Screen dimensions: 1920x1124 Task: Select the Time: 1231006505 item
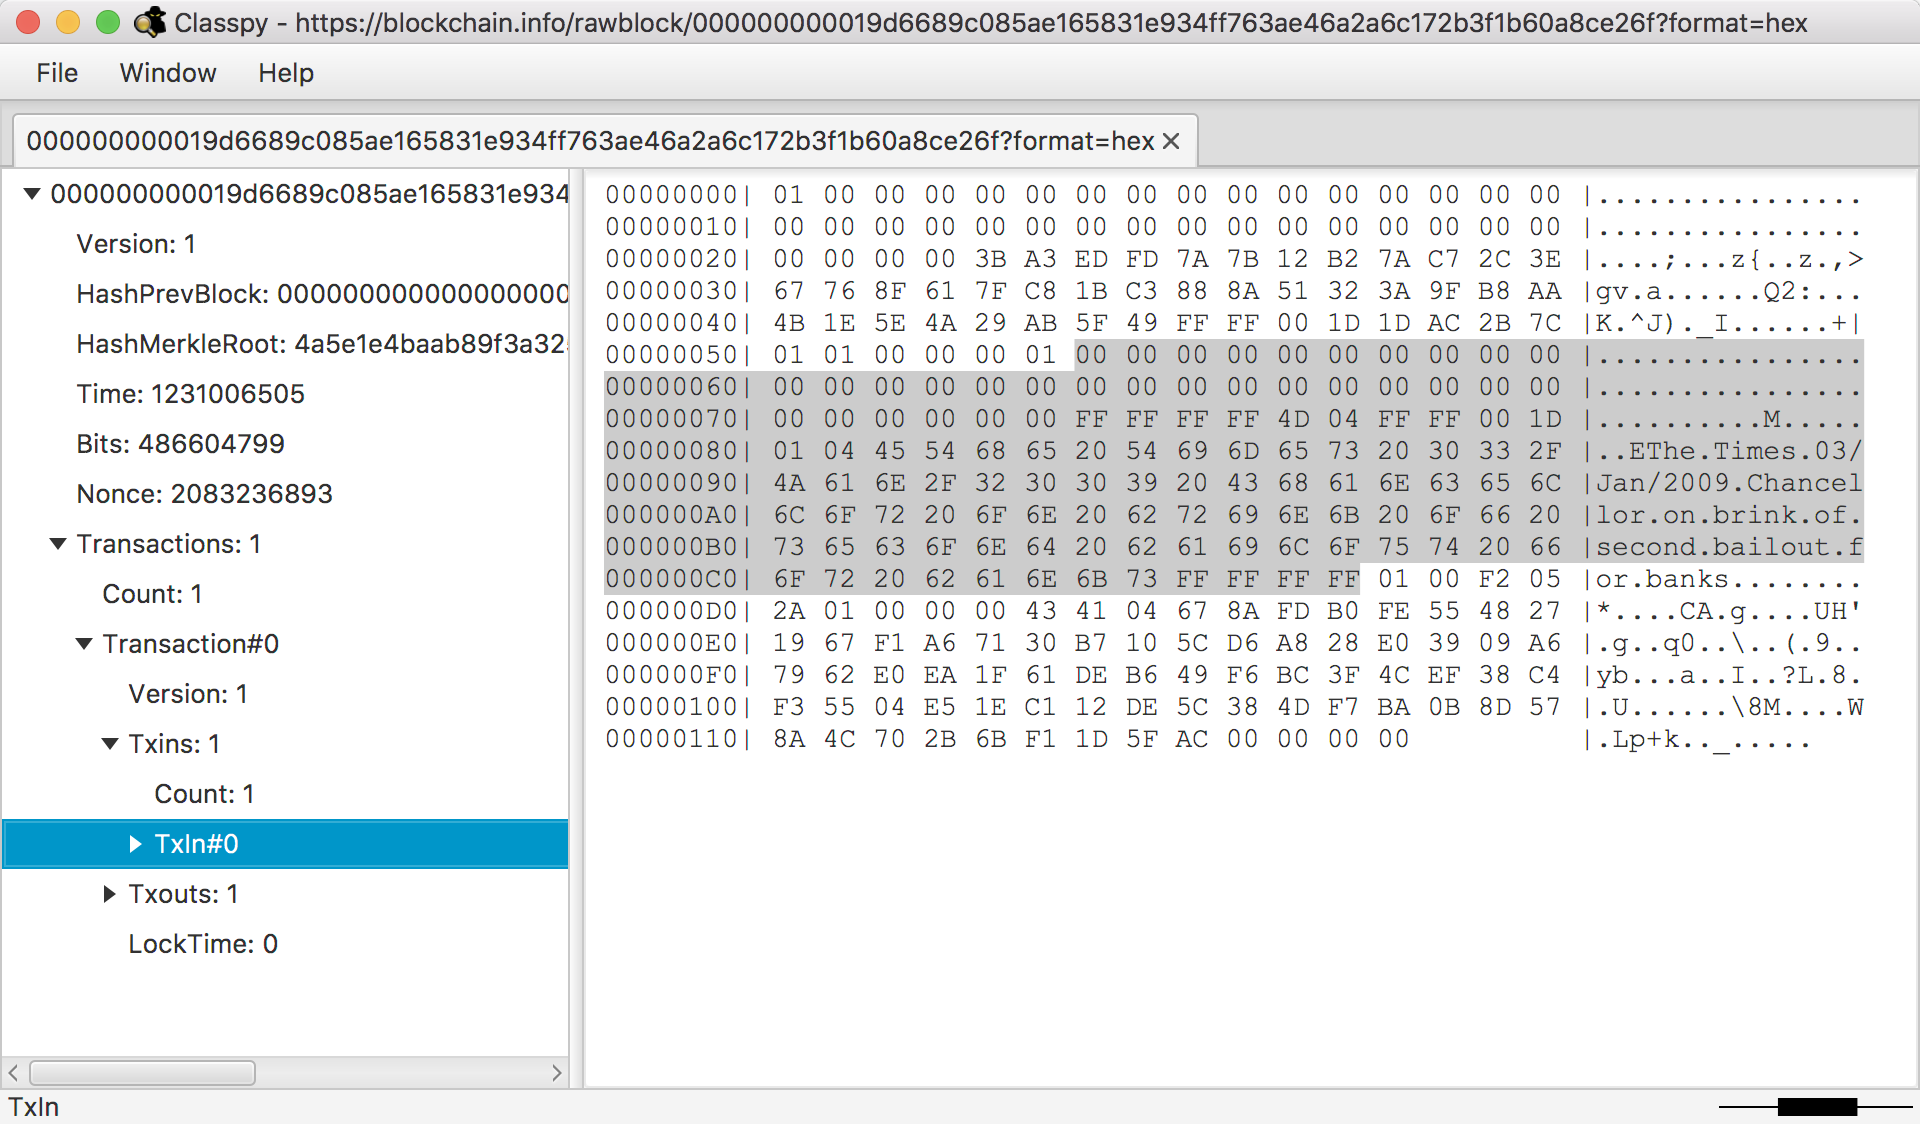point(190,394)
